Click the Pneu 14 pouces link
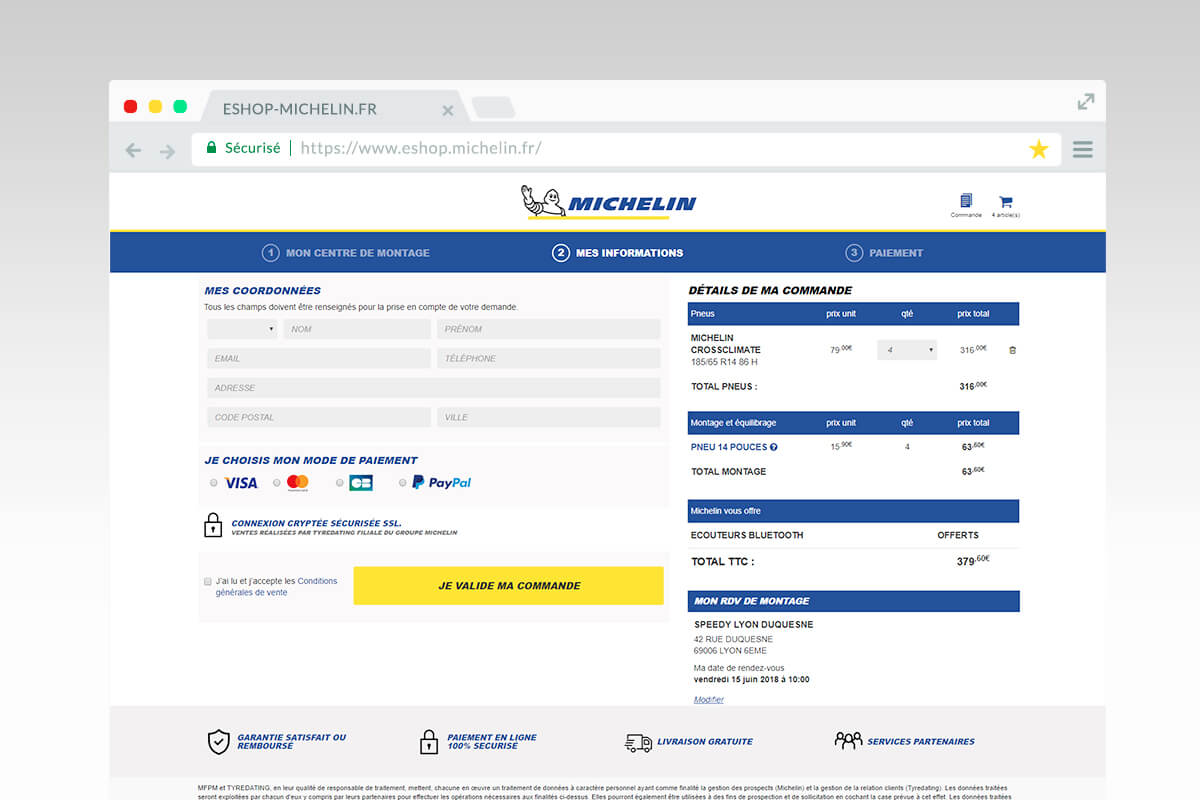Image resolution: width=1200 pixels, height=800 pixels. pyautogui.click(x=728, y=447)
